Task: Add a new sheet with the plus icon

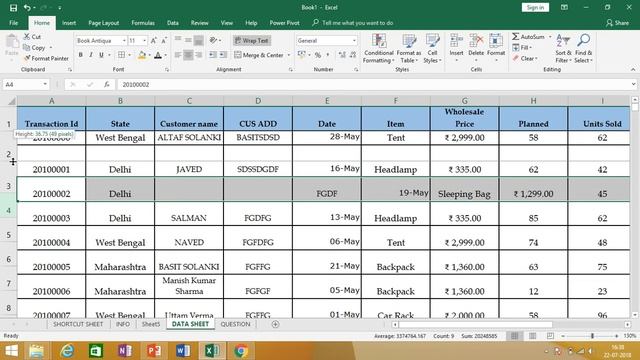Action: [x=276, y=324]
